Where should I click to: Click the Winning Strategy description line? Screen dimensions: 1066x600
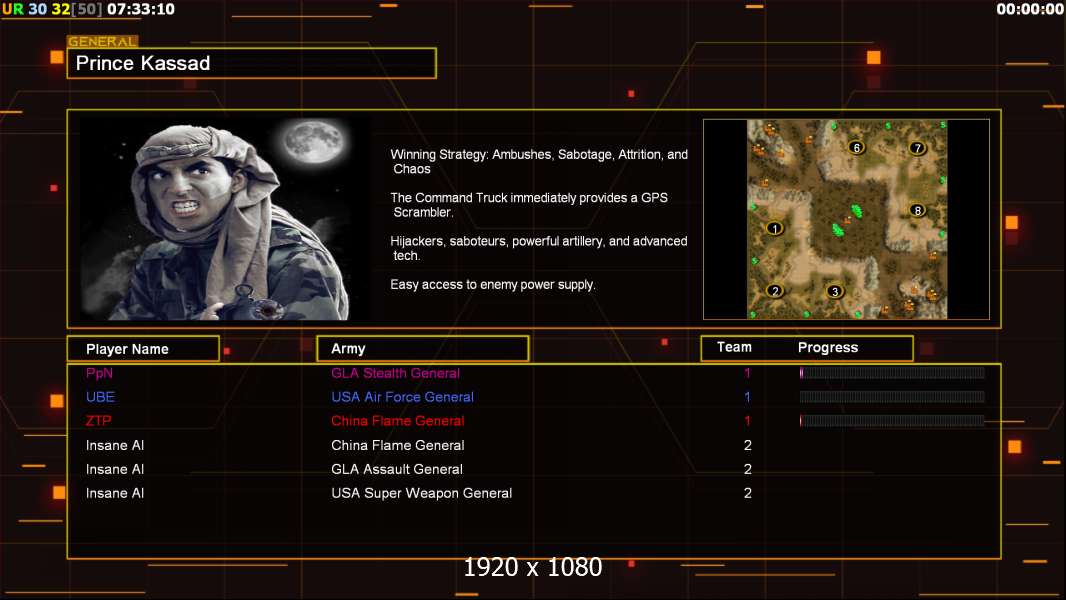539,162
